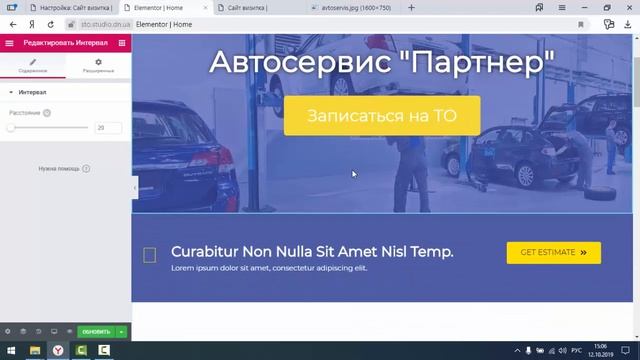
Task: Open the white Camtasia recorder taskbar icon
Action: point(104,351)
